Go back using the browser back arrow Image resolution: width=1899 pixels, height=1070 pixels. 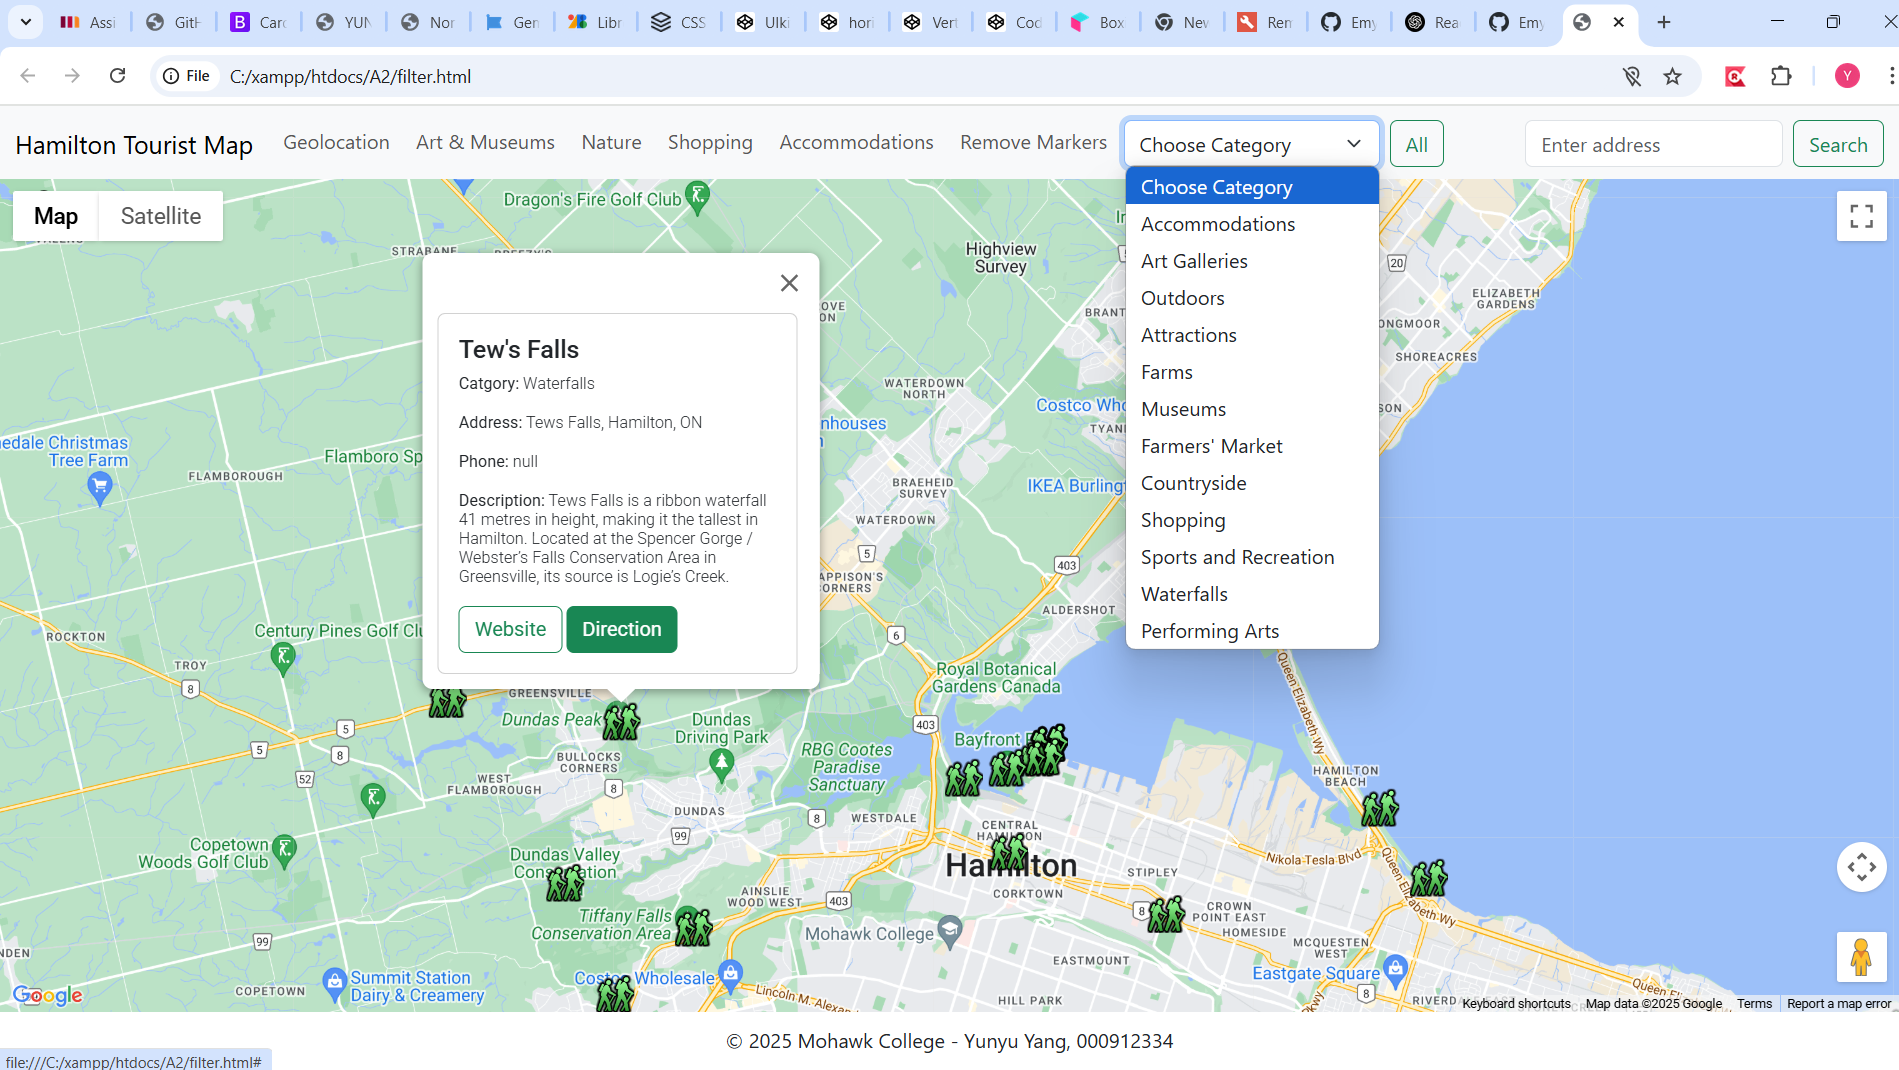tap(28, 76)
